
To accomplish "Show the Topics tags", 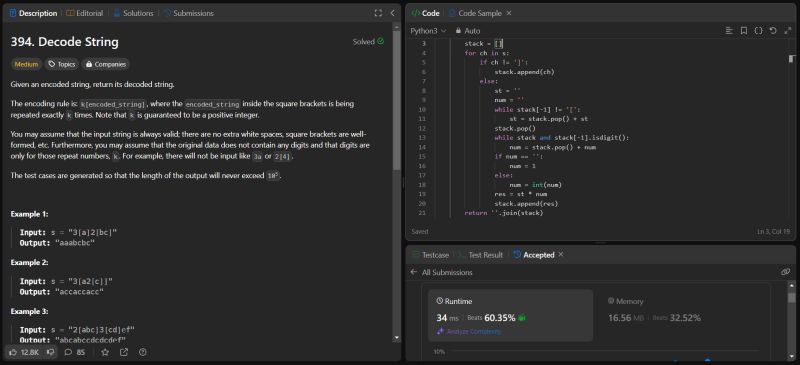I will pos(62,64).
